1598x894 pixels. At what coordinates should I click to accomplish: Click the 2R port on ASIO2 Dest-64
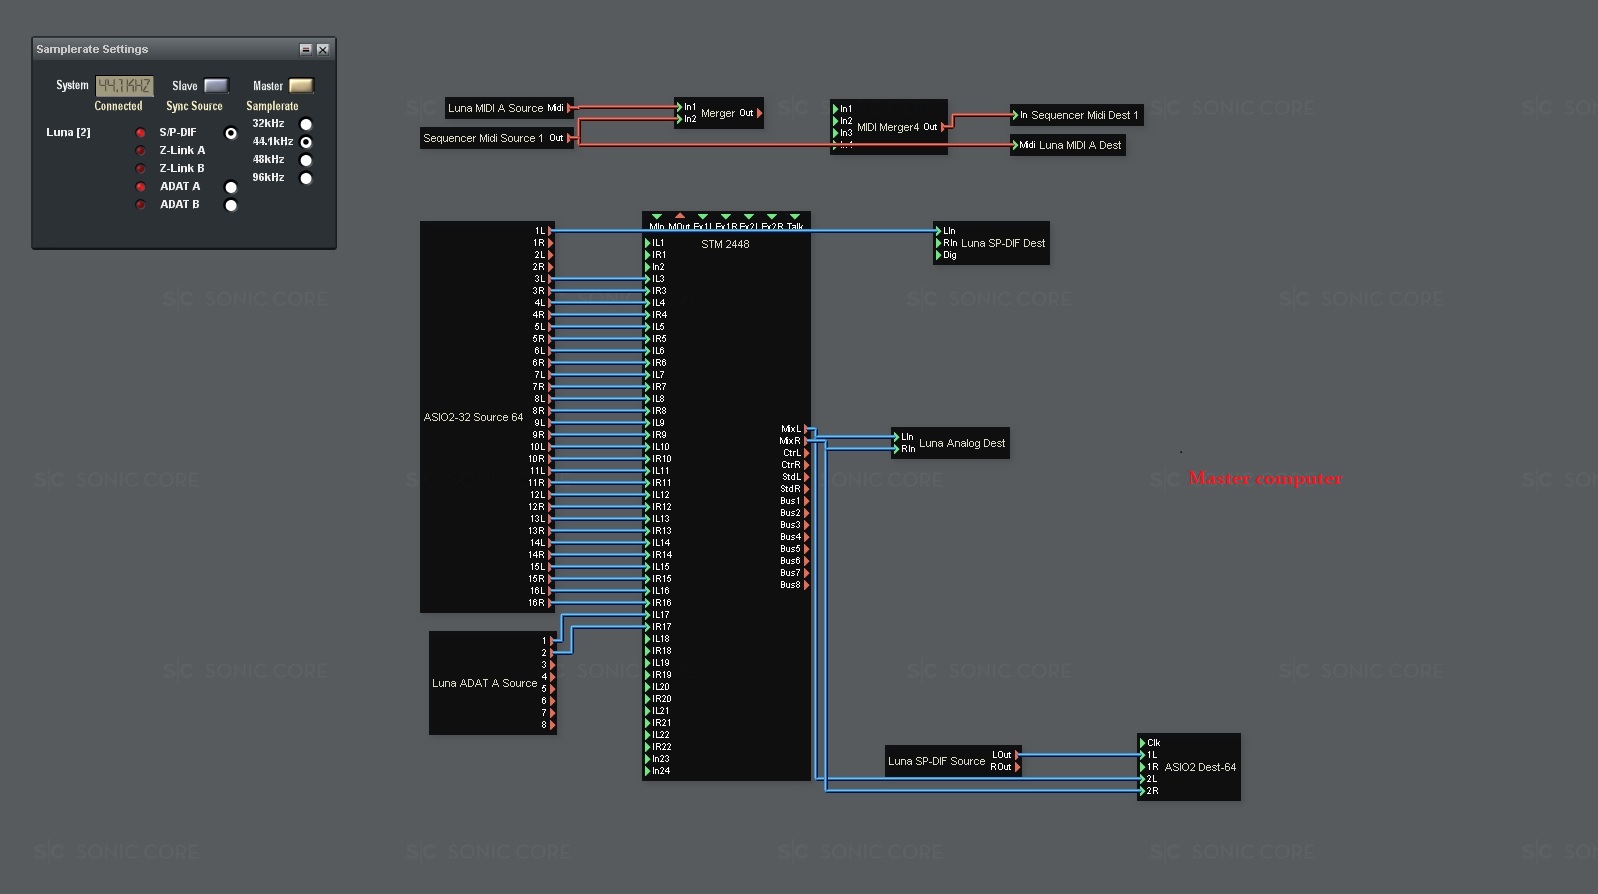click(1142, 791)
